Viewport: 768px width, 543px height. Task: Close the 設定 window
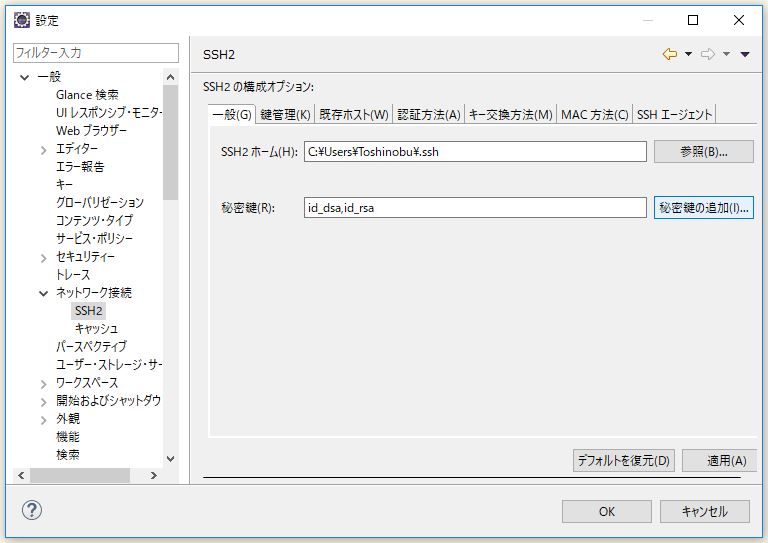coord(739,20)
